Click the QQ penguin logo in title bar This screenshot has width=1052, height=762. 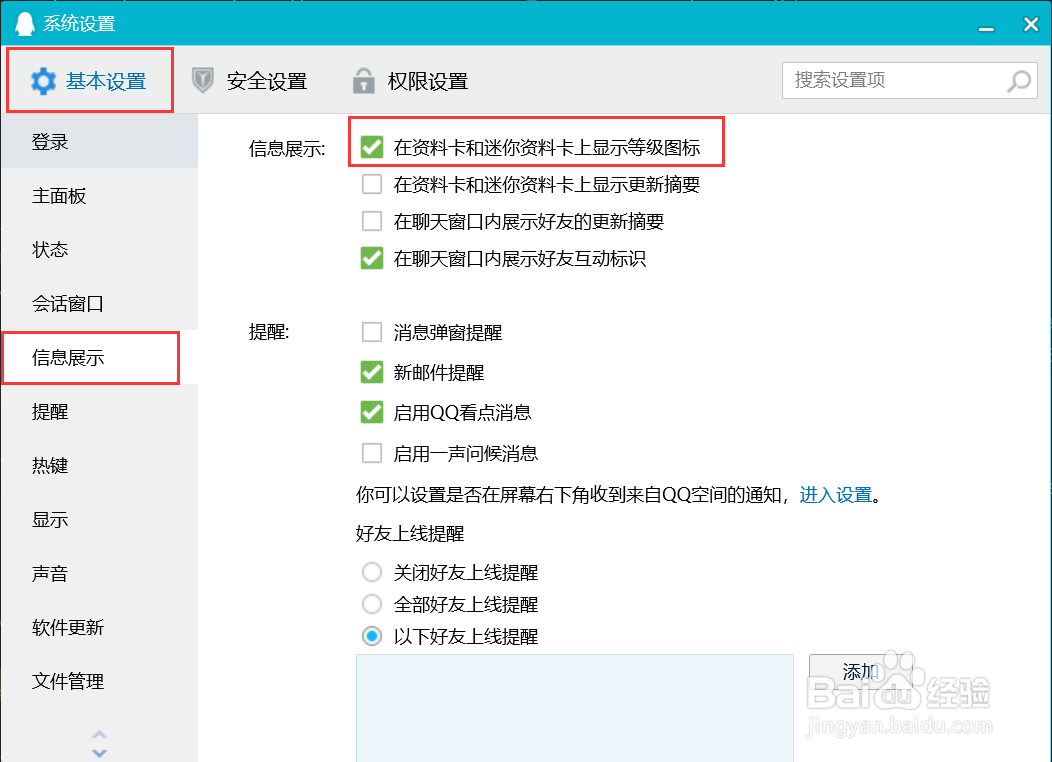[x=25, y=23]
